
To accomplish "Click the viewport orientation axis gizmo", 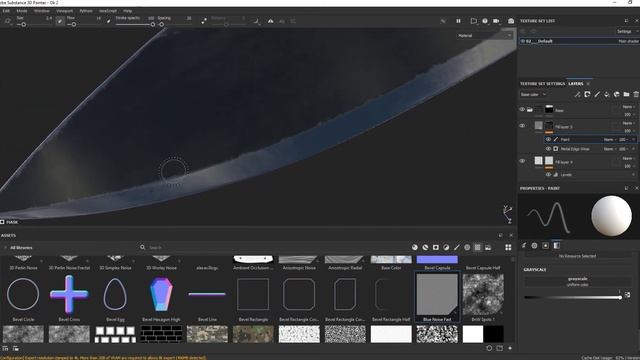I will (x=508, y=214).
